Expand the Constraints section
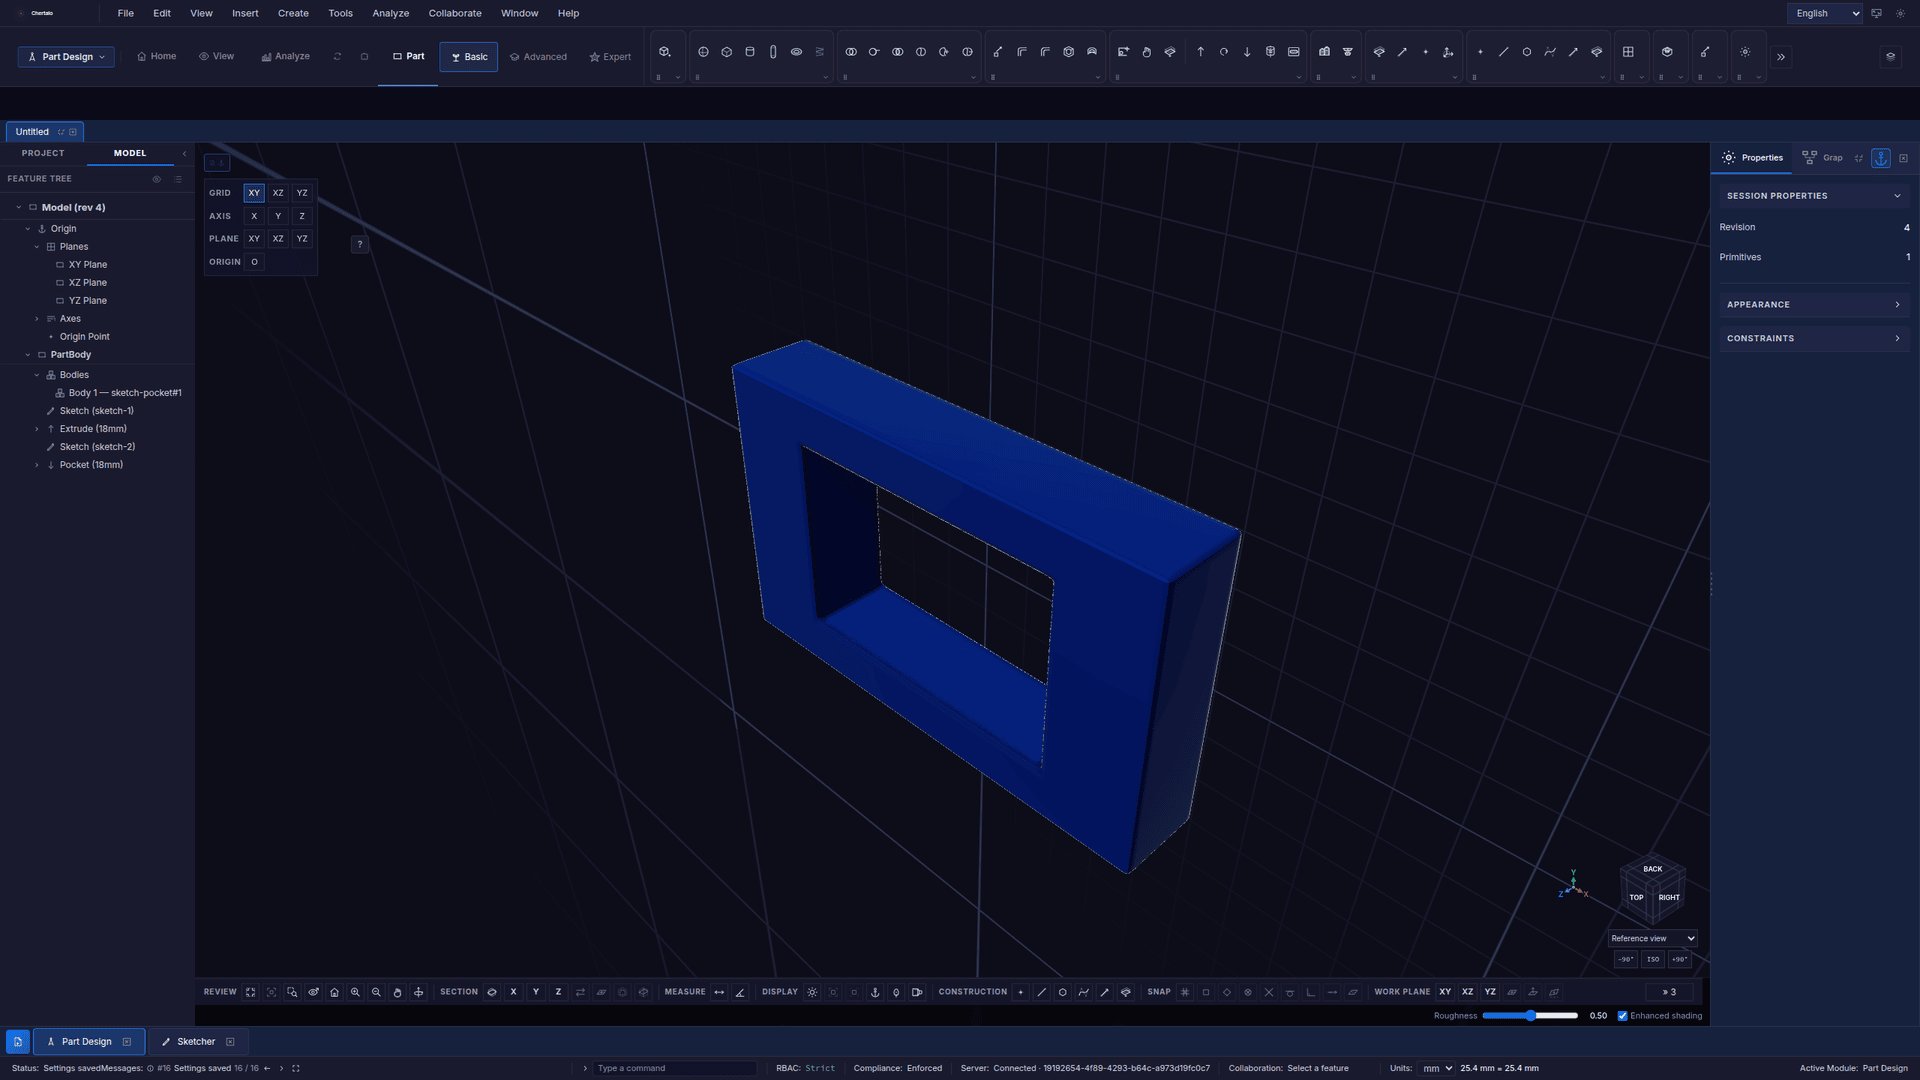 pos(1814,339)
